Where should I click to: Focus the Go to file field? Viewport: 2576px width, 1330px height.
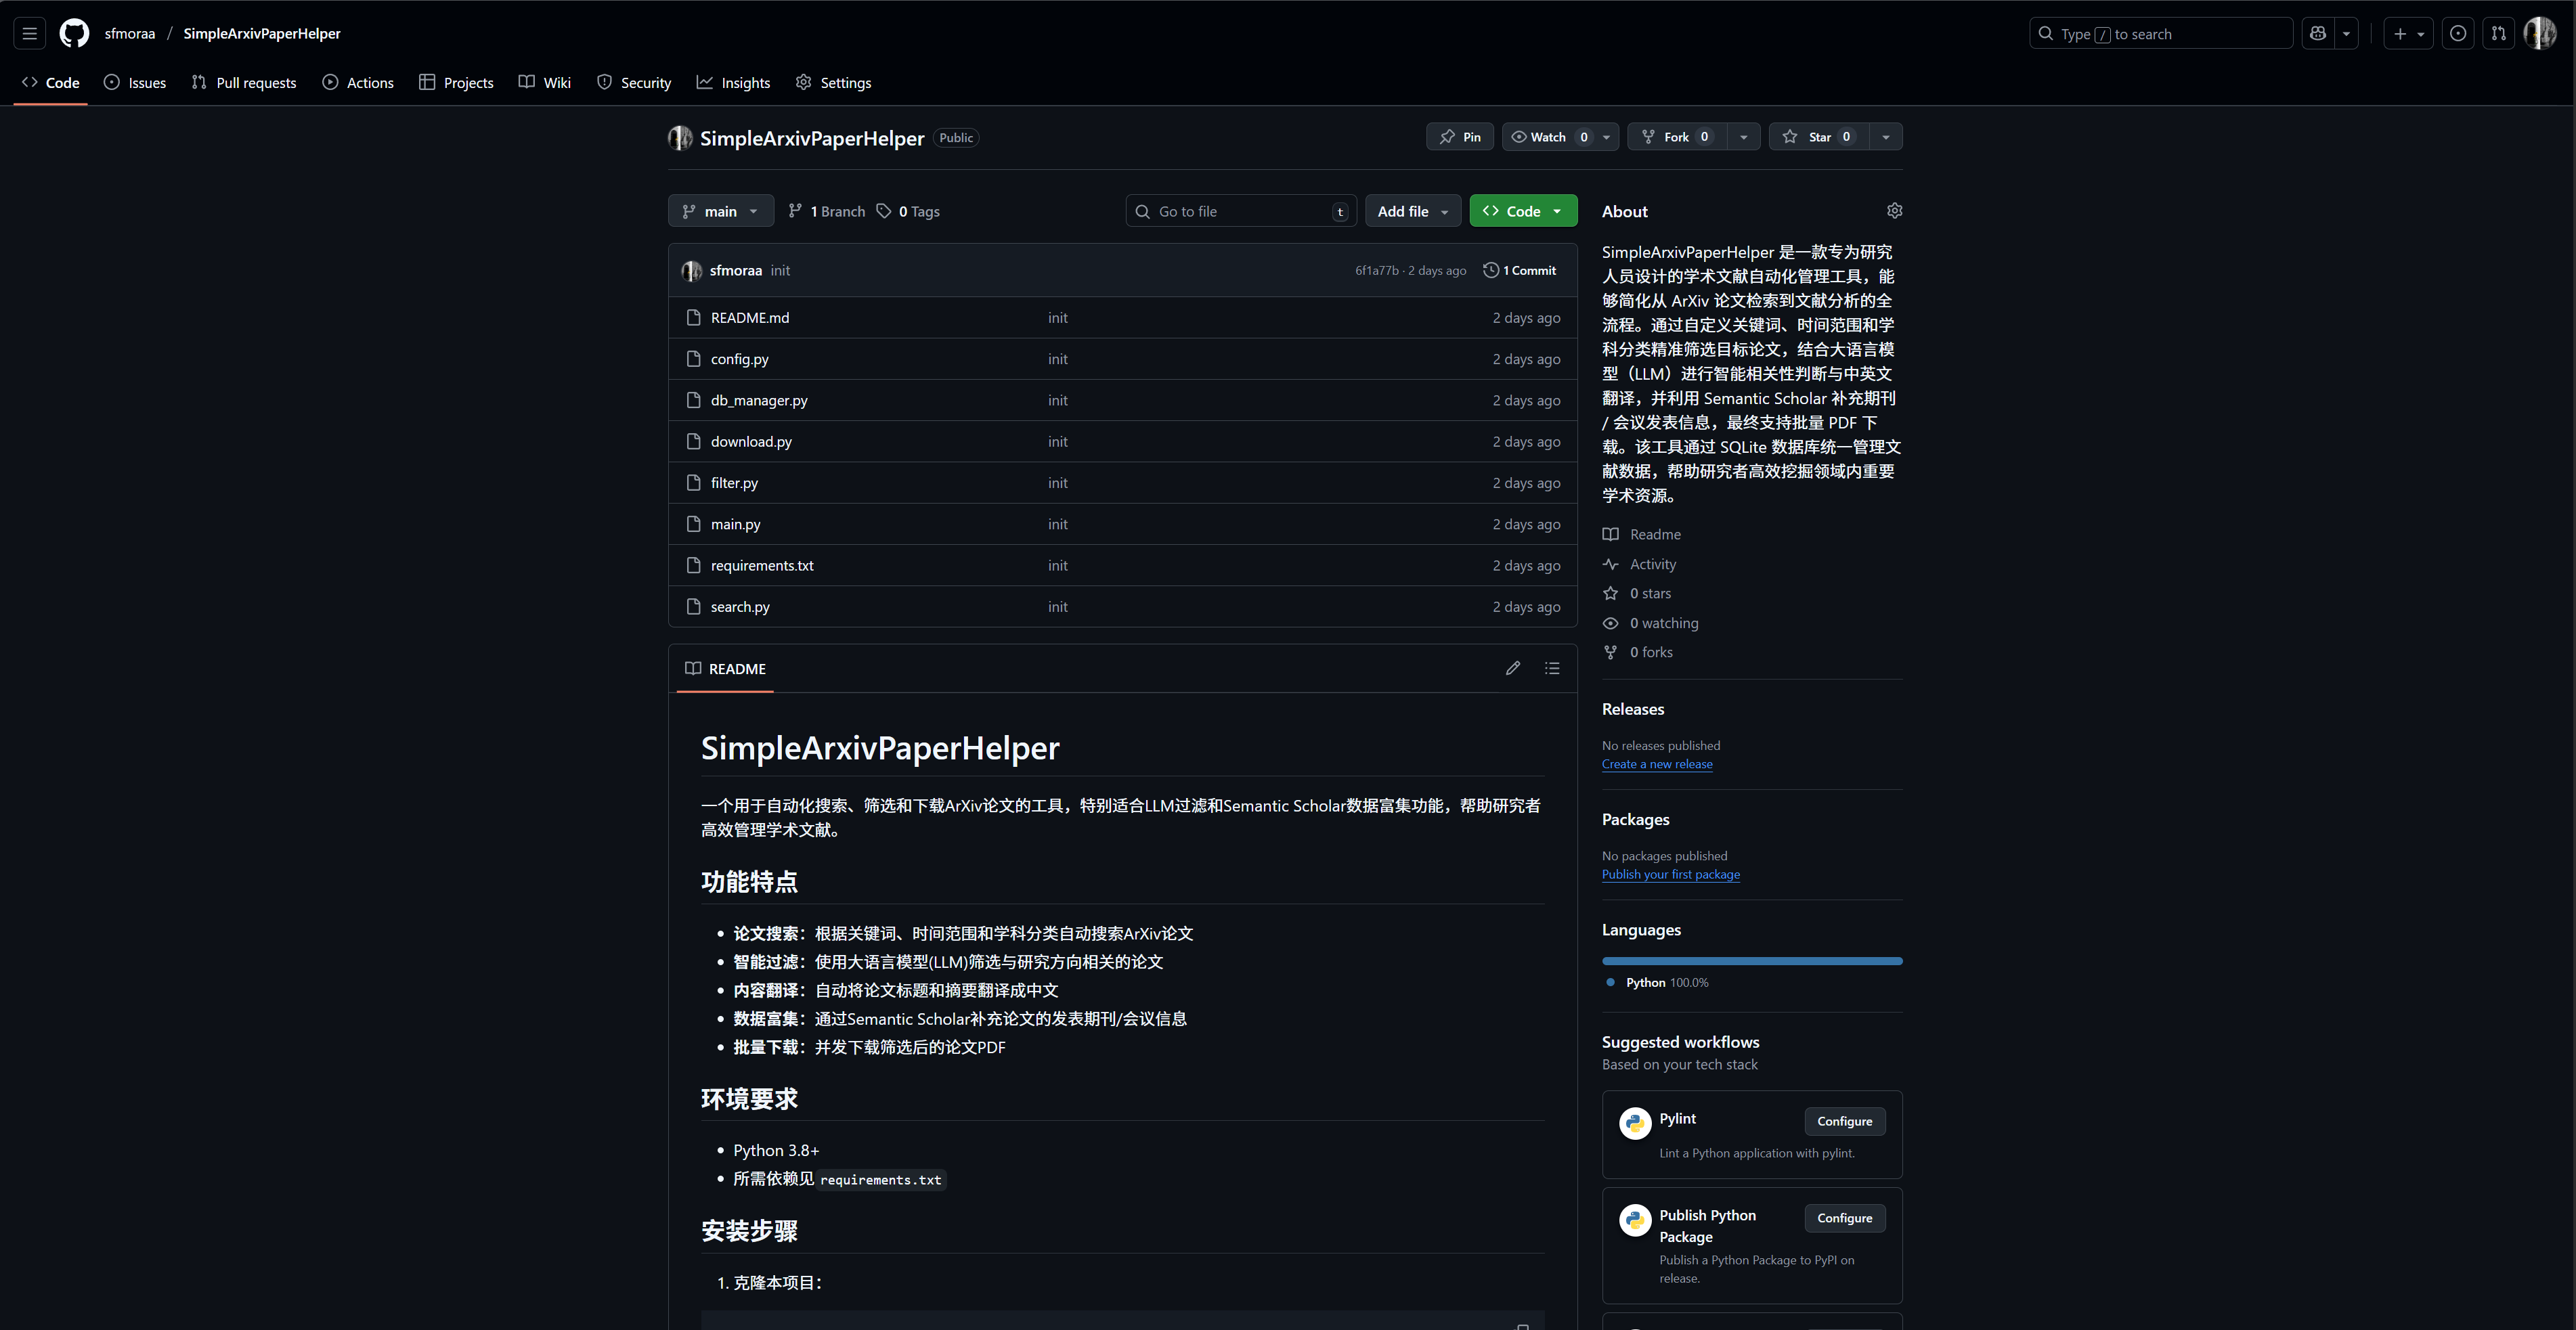pyautogui.click(x=1240, y=211)
